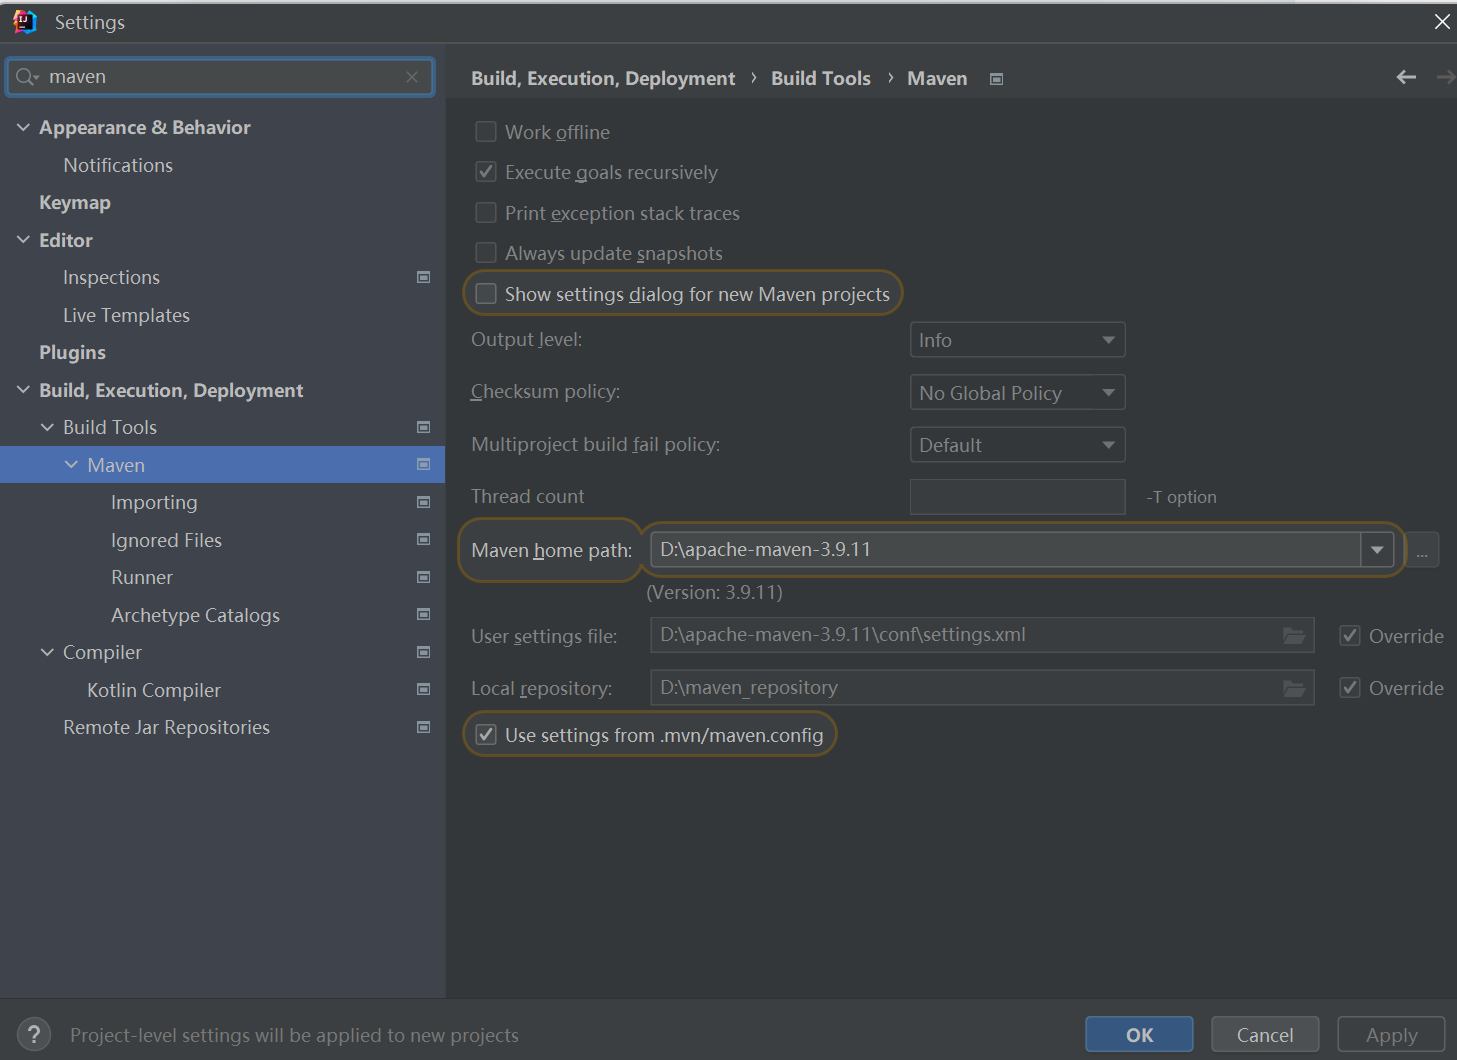Click project-level icon on Importing row
This screenshot has height=1060, width=1457.
click(x=423, y=502)
